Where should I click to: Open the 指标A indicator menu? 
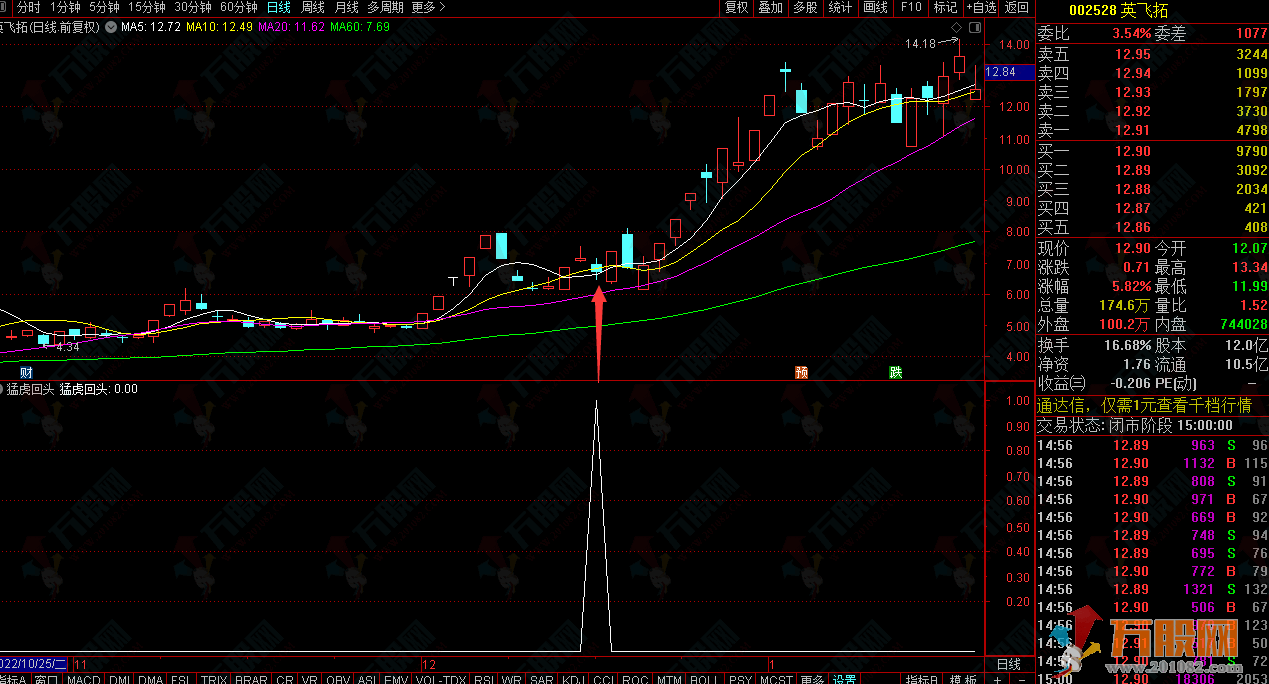[15, 680]
